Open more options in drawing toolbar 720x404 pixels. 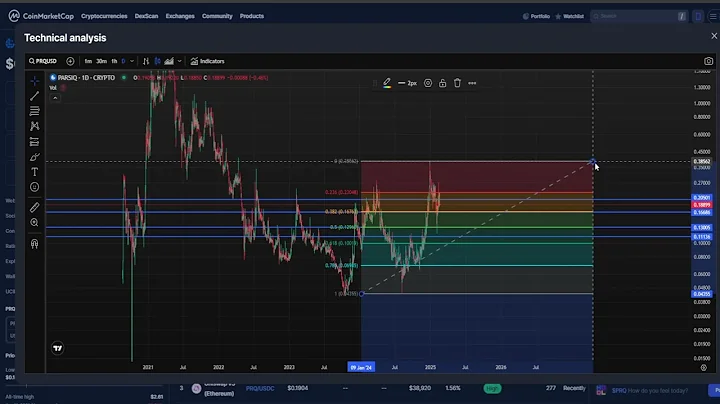472,83
